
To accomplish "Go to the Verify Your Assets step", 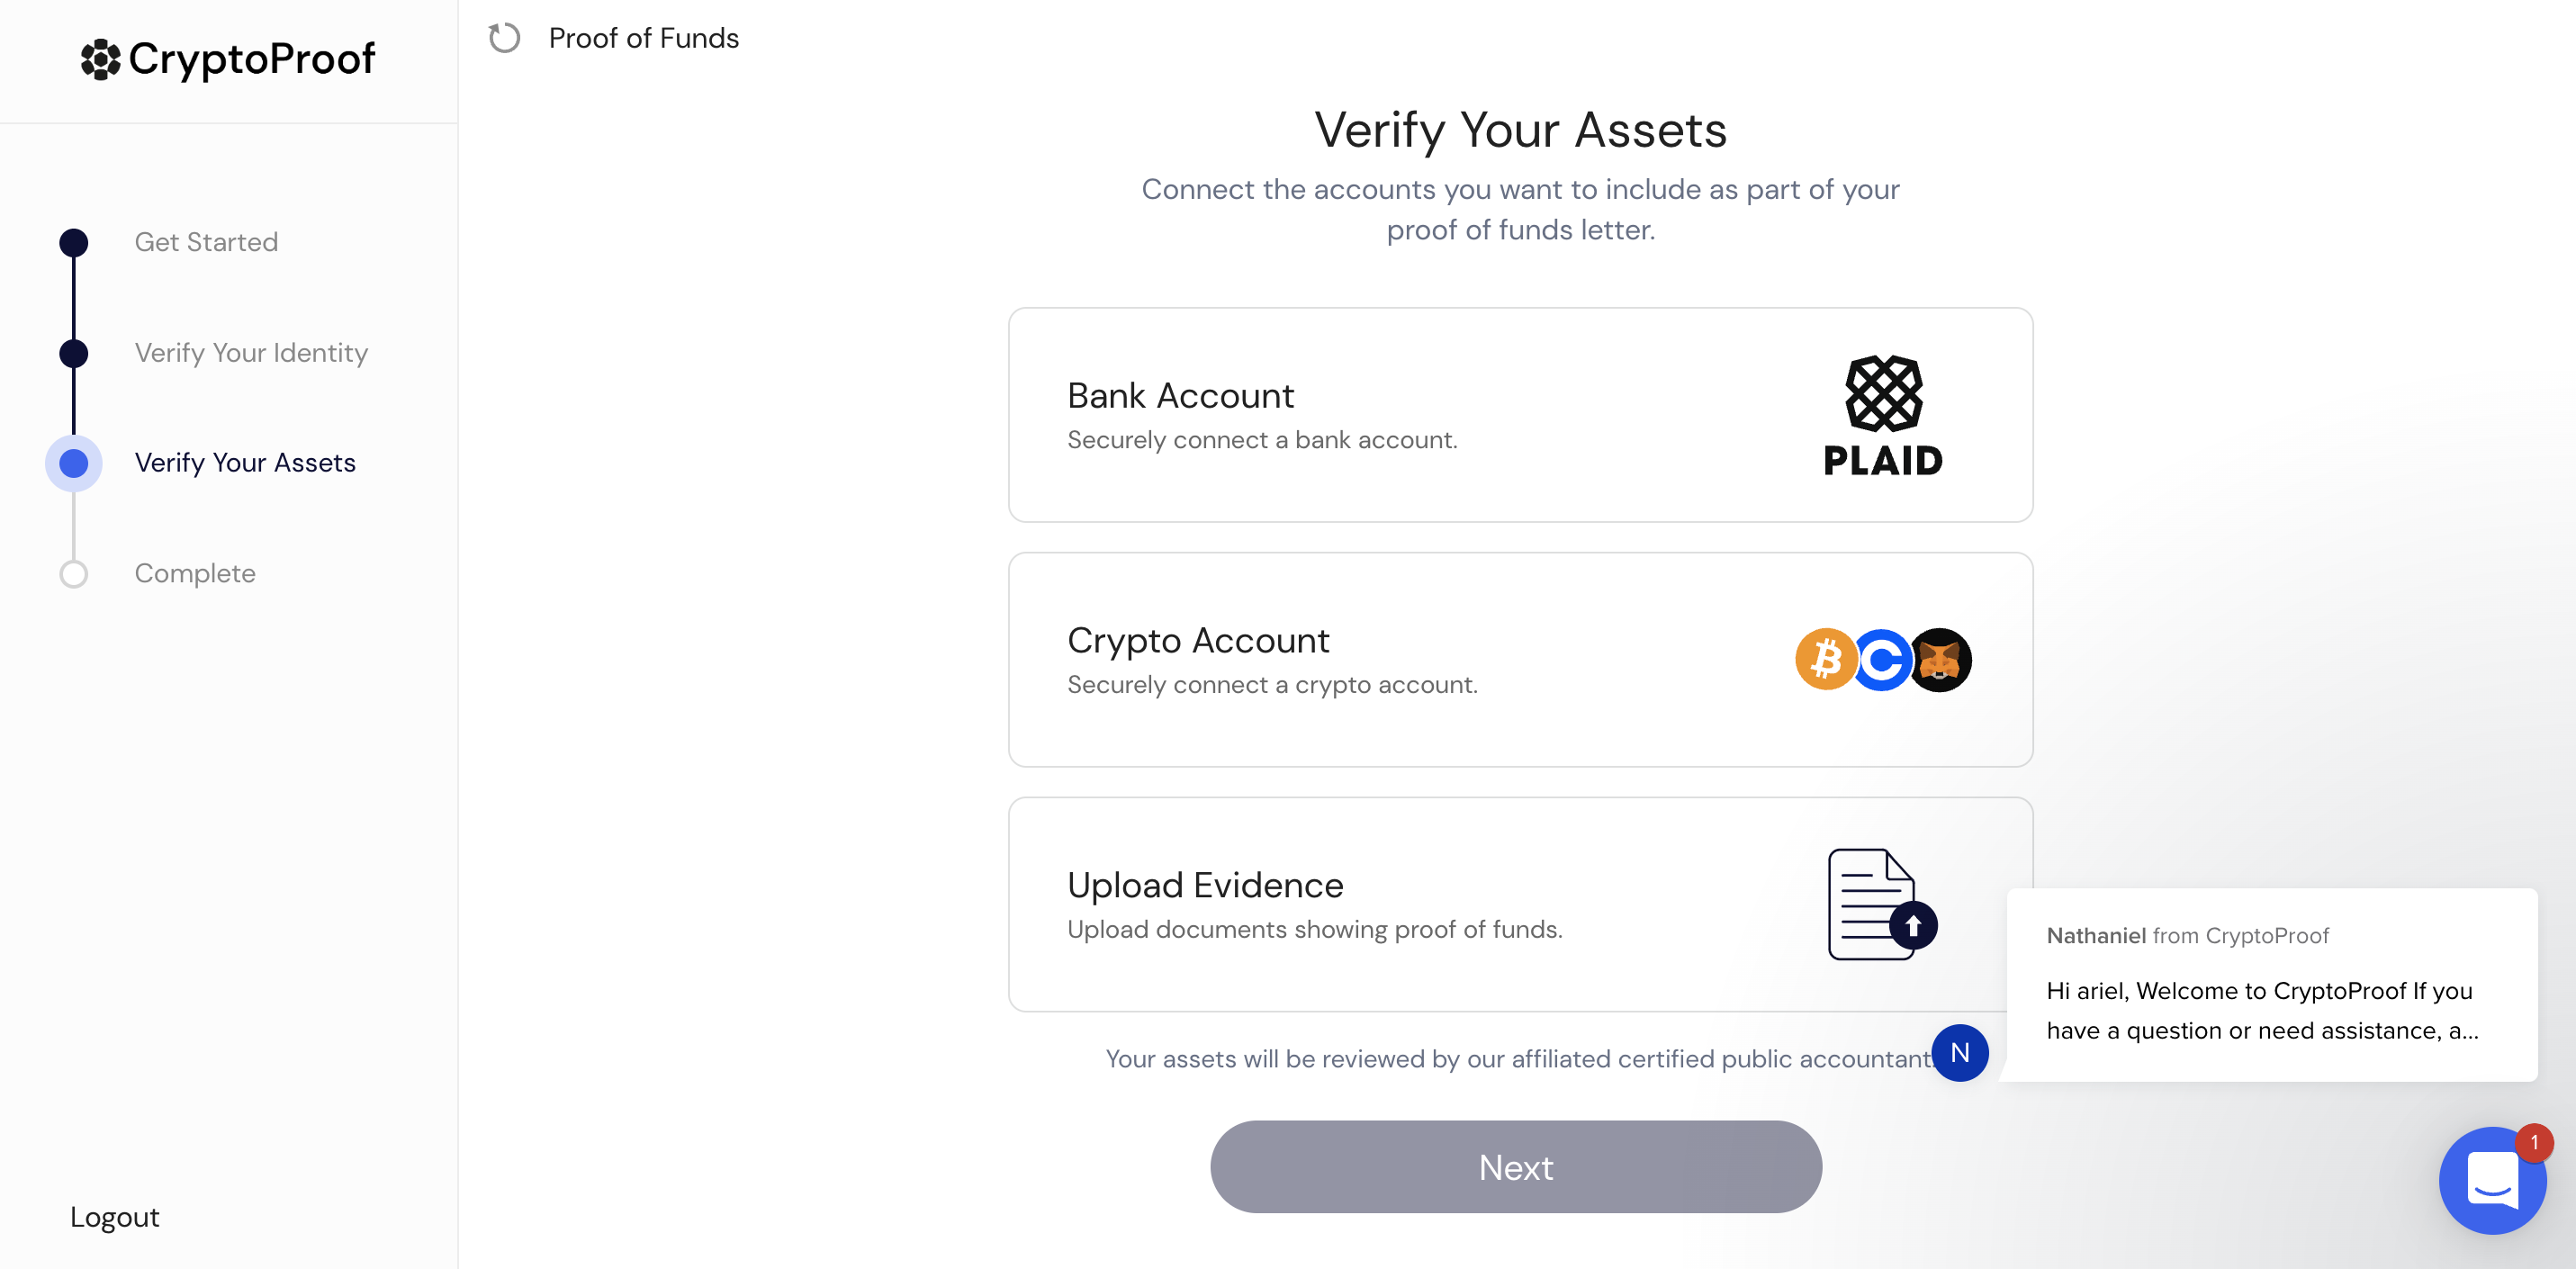I will pos(245,463).
